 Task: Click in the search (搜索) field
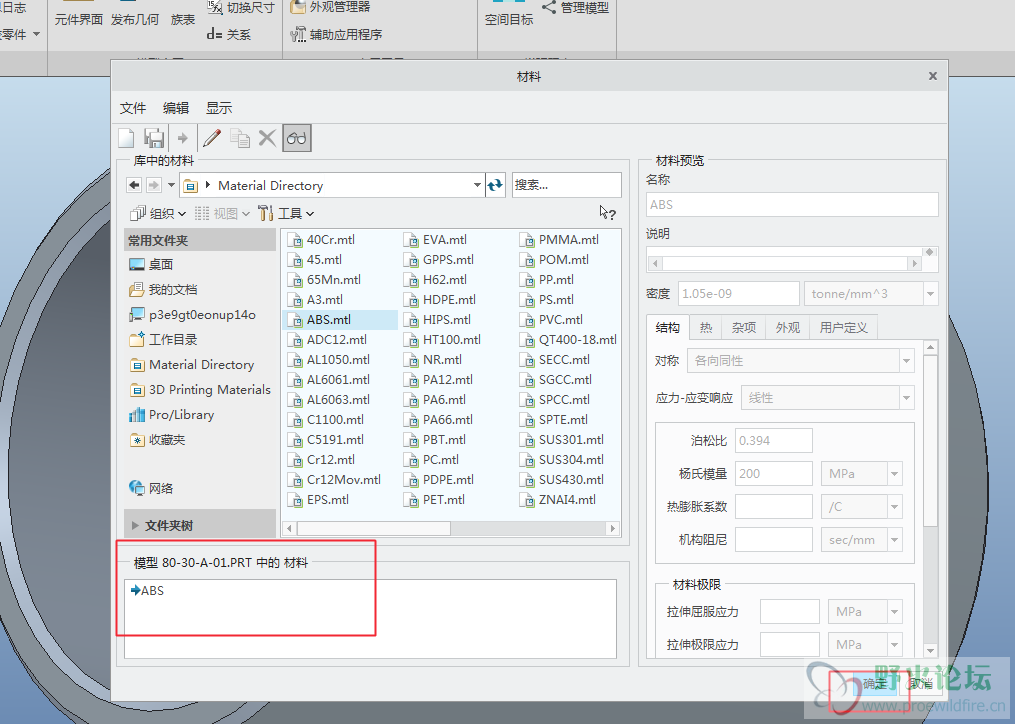(x=566, y=185)
